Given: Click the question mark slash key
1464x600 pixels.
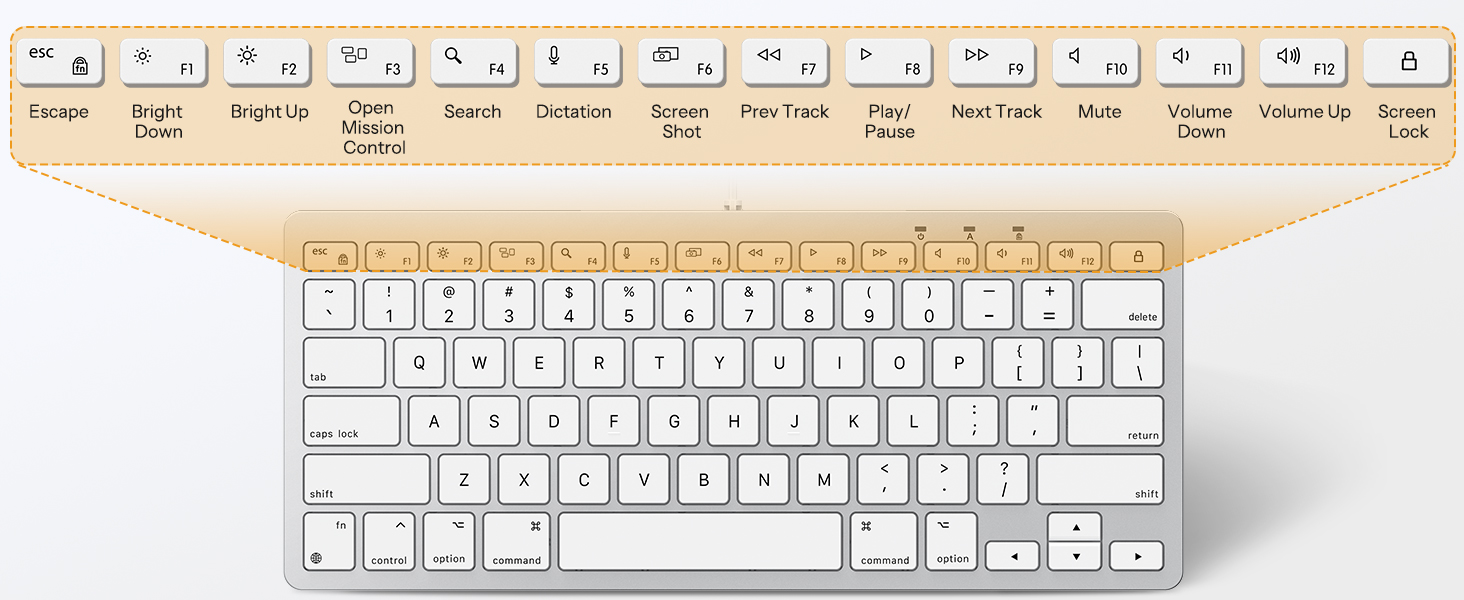Looking at the screenshot, I should click(1003, 480).
